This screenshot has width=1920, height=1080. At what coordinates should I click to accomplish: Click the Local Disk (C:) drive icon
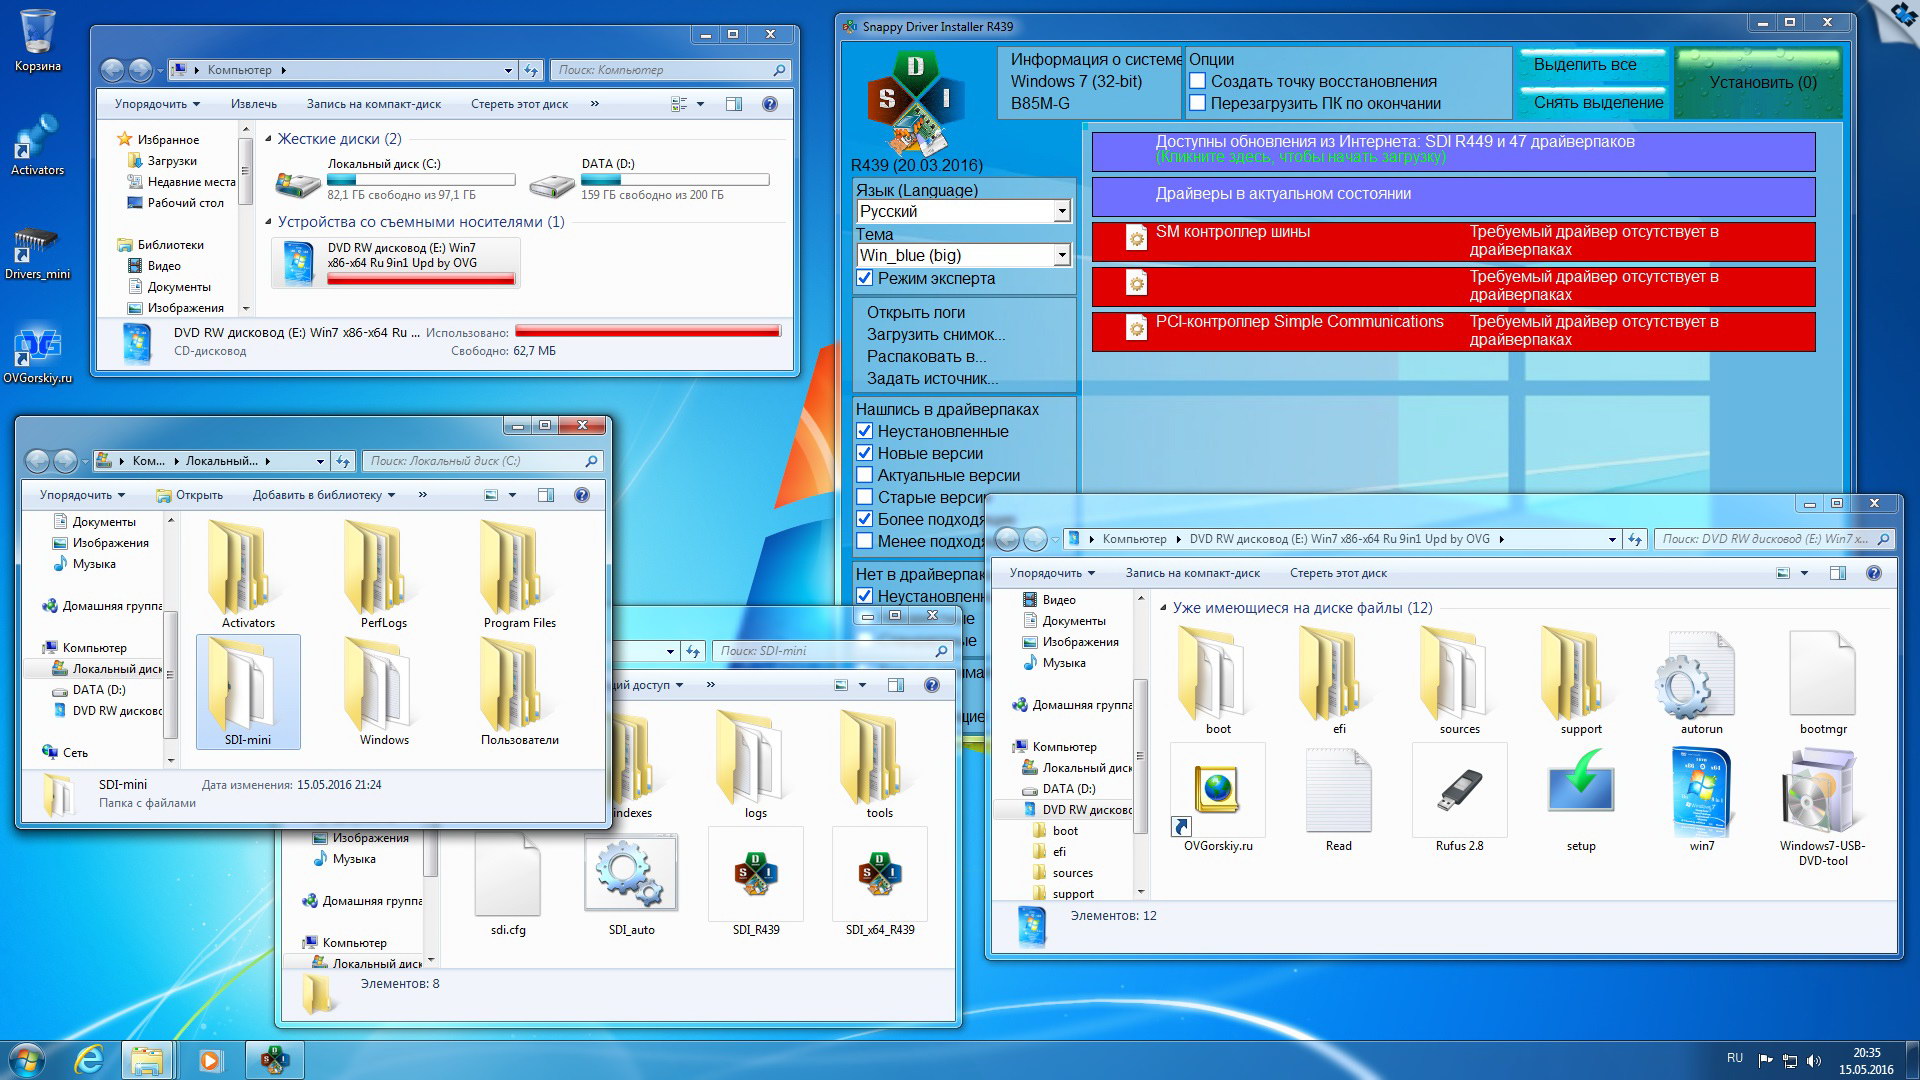click(x=297, y=184)
